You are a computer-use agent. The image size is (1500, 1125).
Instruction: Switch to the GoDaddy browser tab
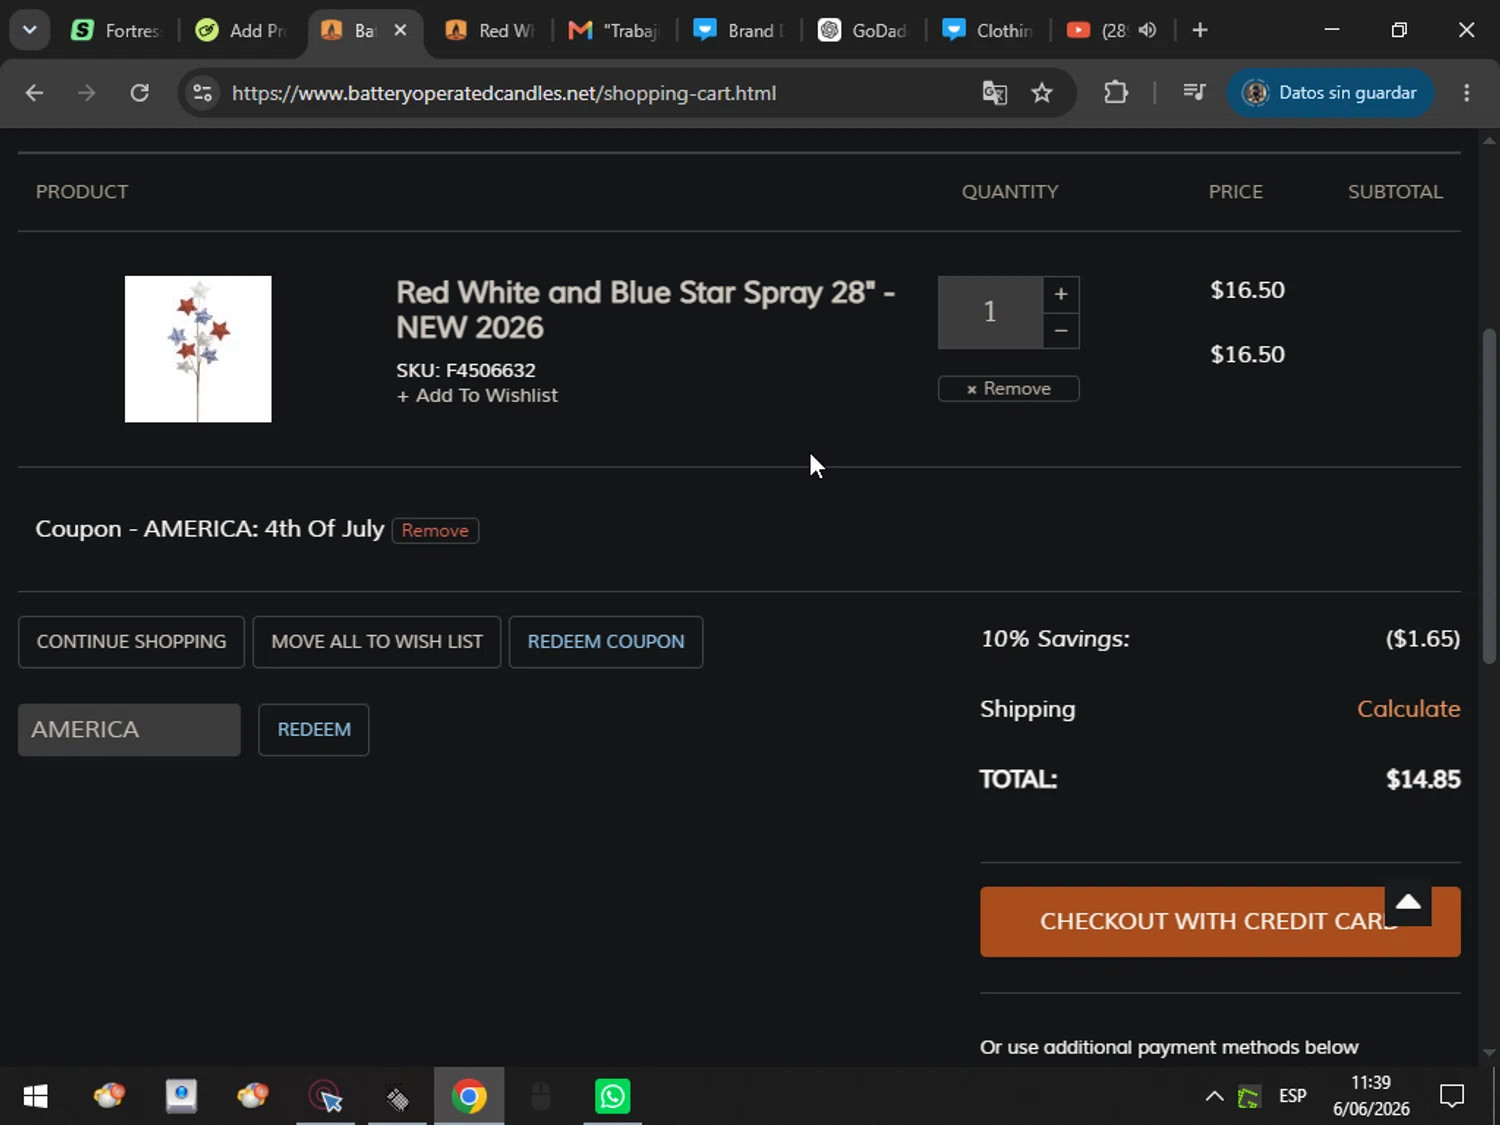pos(863,30)
